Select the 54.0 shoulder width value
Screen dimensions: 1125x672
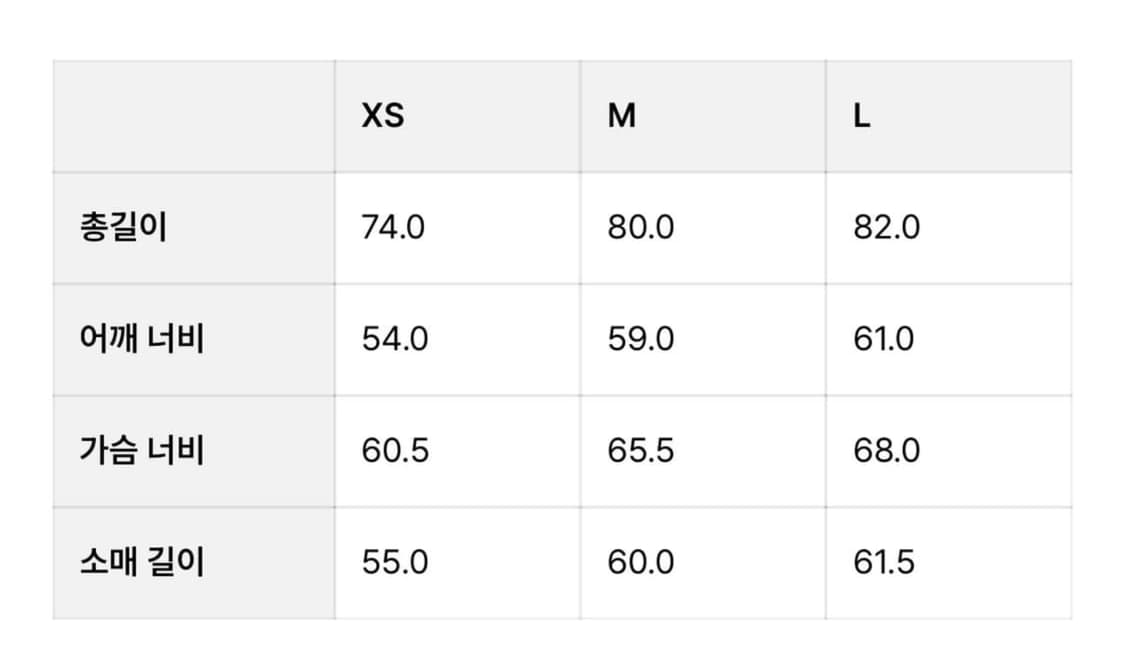coord(395,340)
